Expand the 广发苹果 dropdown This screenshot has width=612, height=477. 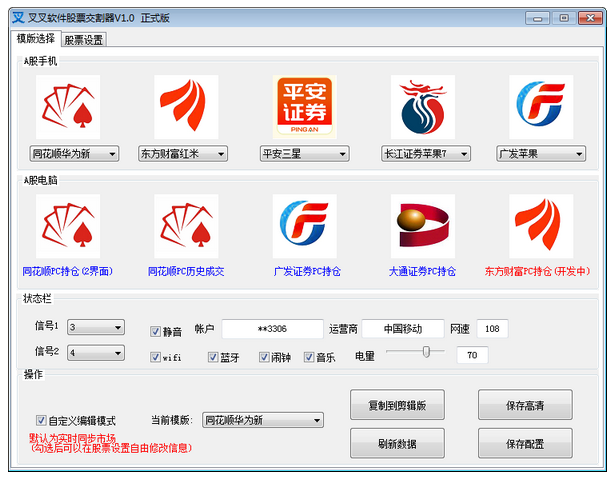point(541,154)
